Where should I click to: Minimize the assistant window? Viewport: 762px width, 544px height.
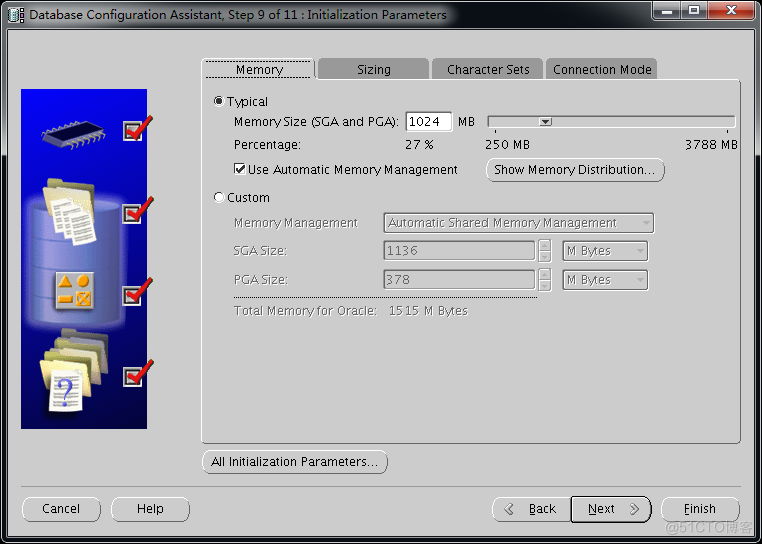coord(667,10)
